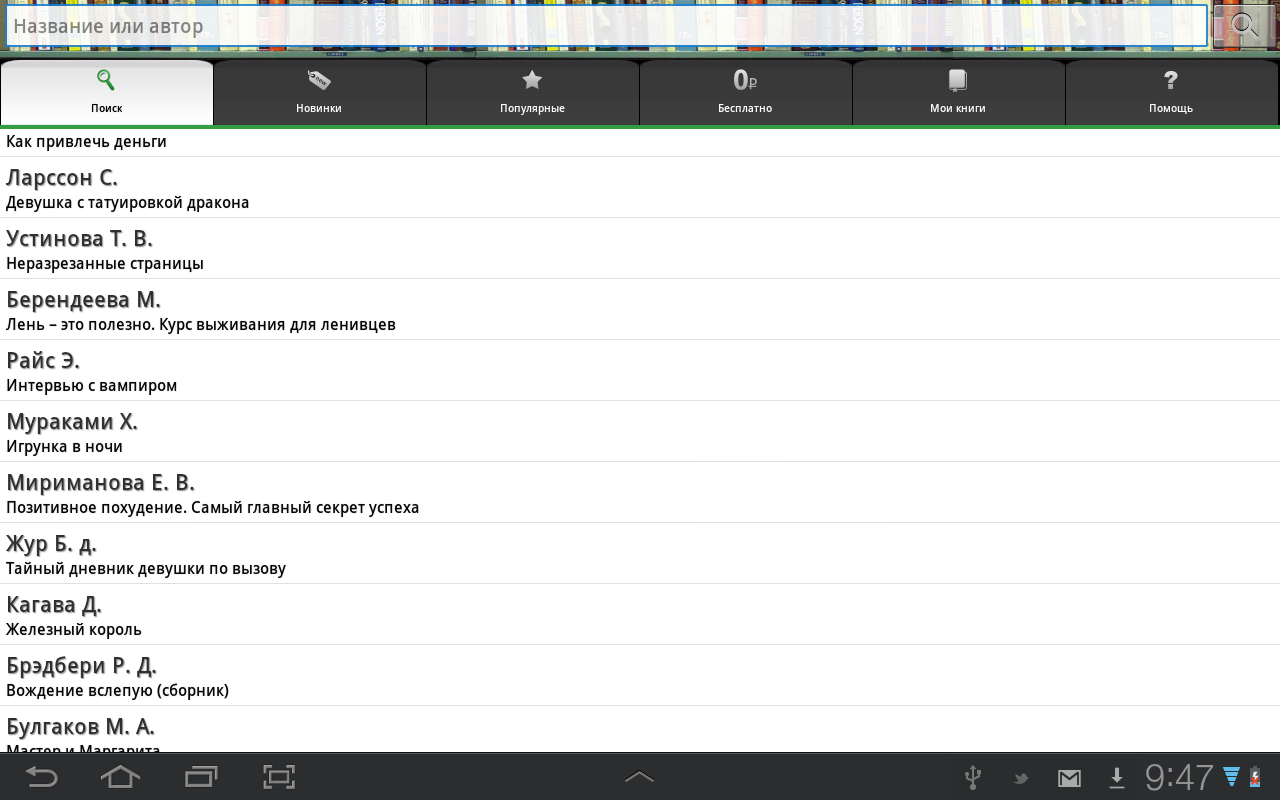Tap the download notification icon

[1117, 778]
